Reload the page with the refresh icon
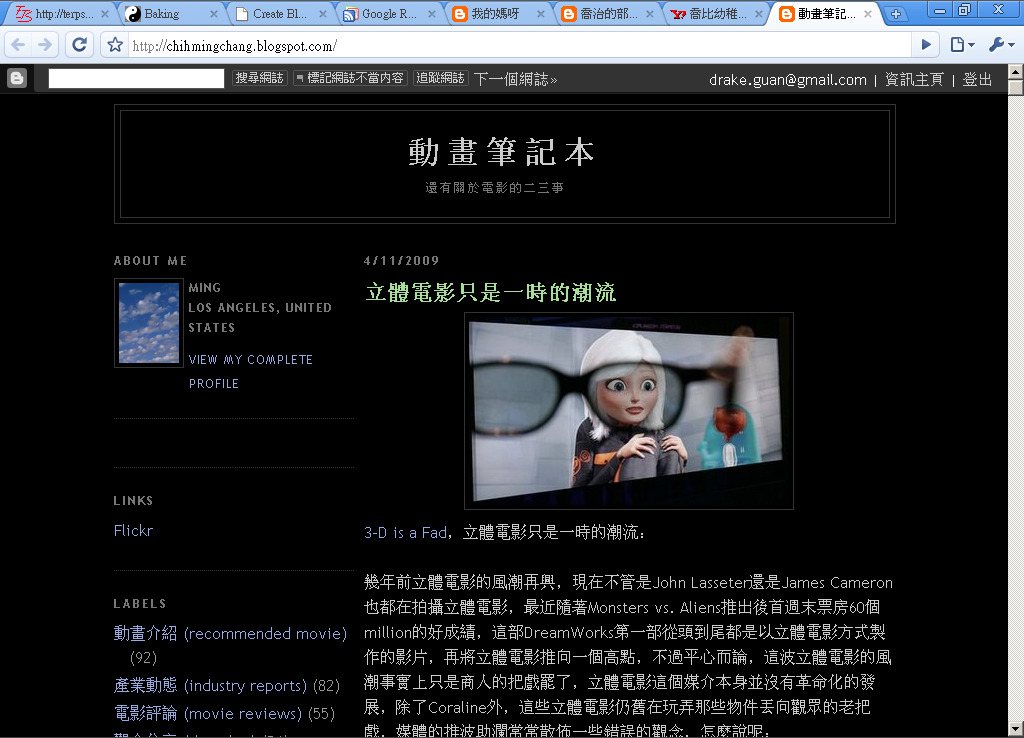 pyautogui.click(x=80, y=44)
